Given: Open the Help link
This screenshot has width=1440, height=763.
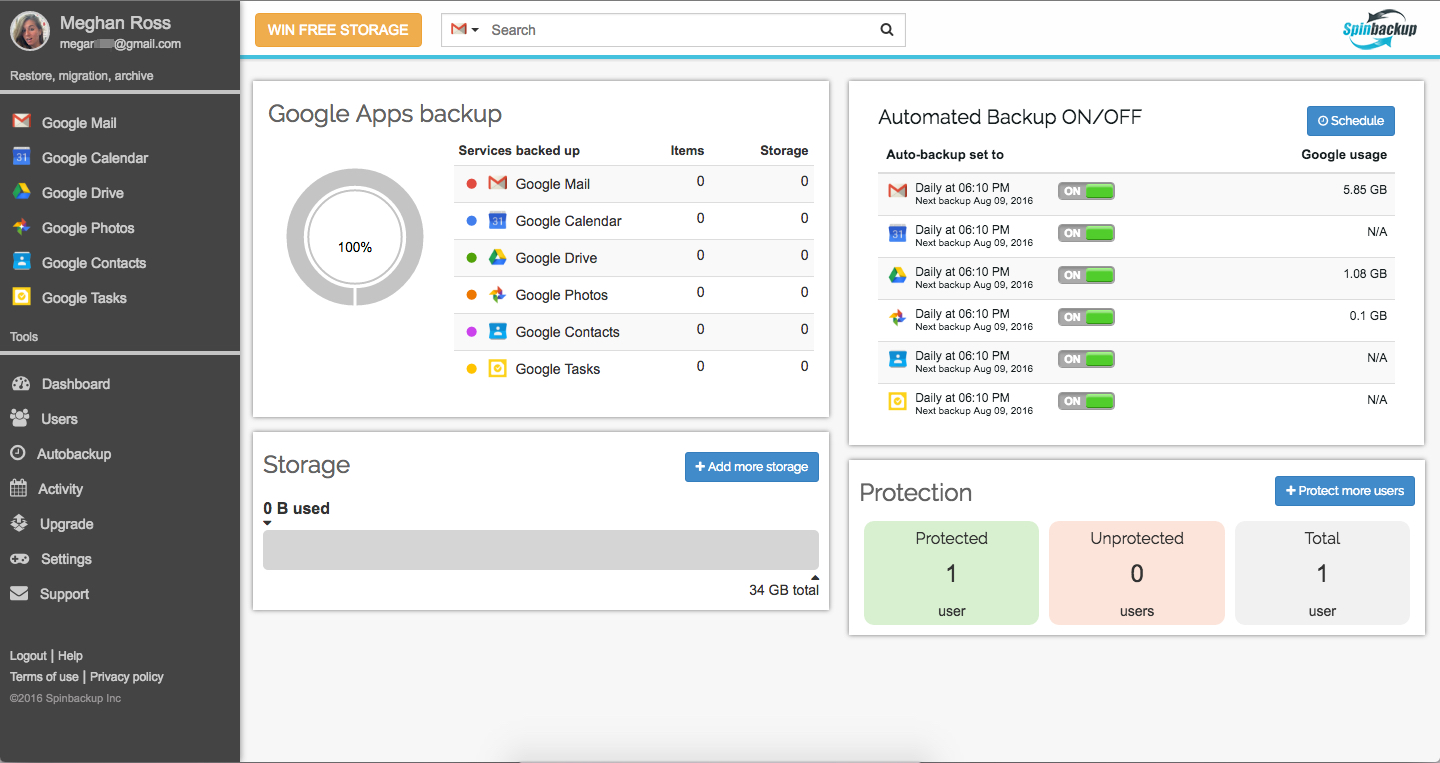Looking at the screenshot, I should (x=70, y=656).
